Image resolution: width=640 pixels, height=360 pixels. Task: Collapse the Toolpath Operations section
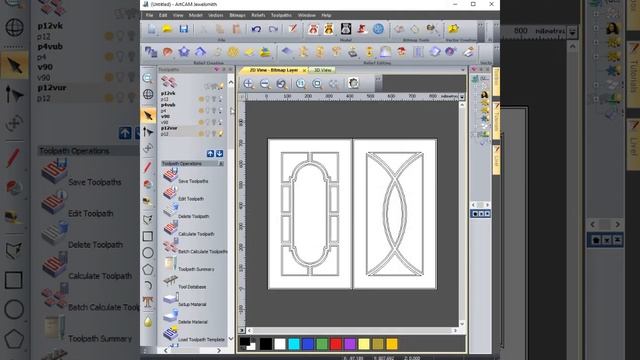[221, 164]
